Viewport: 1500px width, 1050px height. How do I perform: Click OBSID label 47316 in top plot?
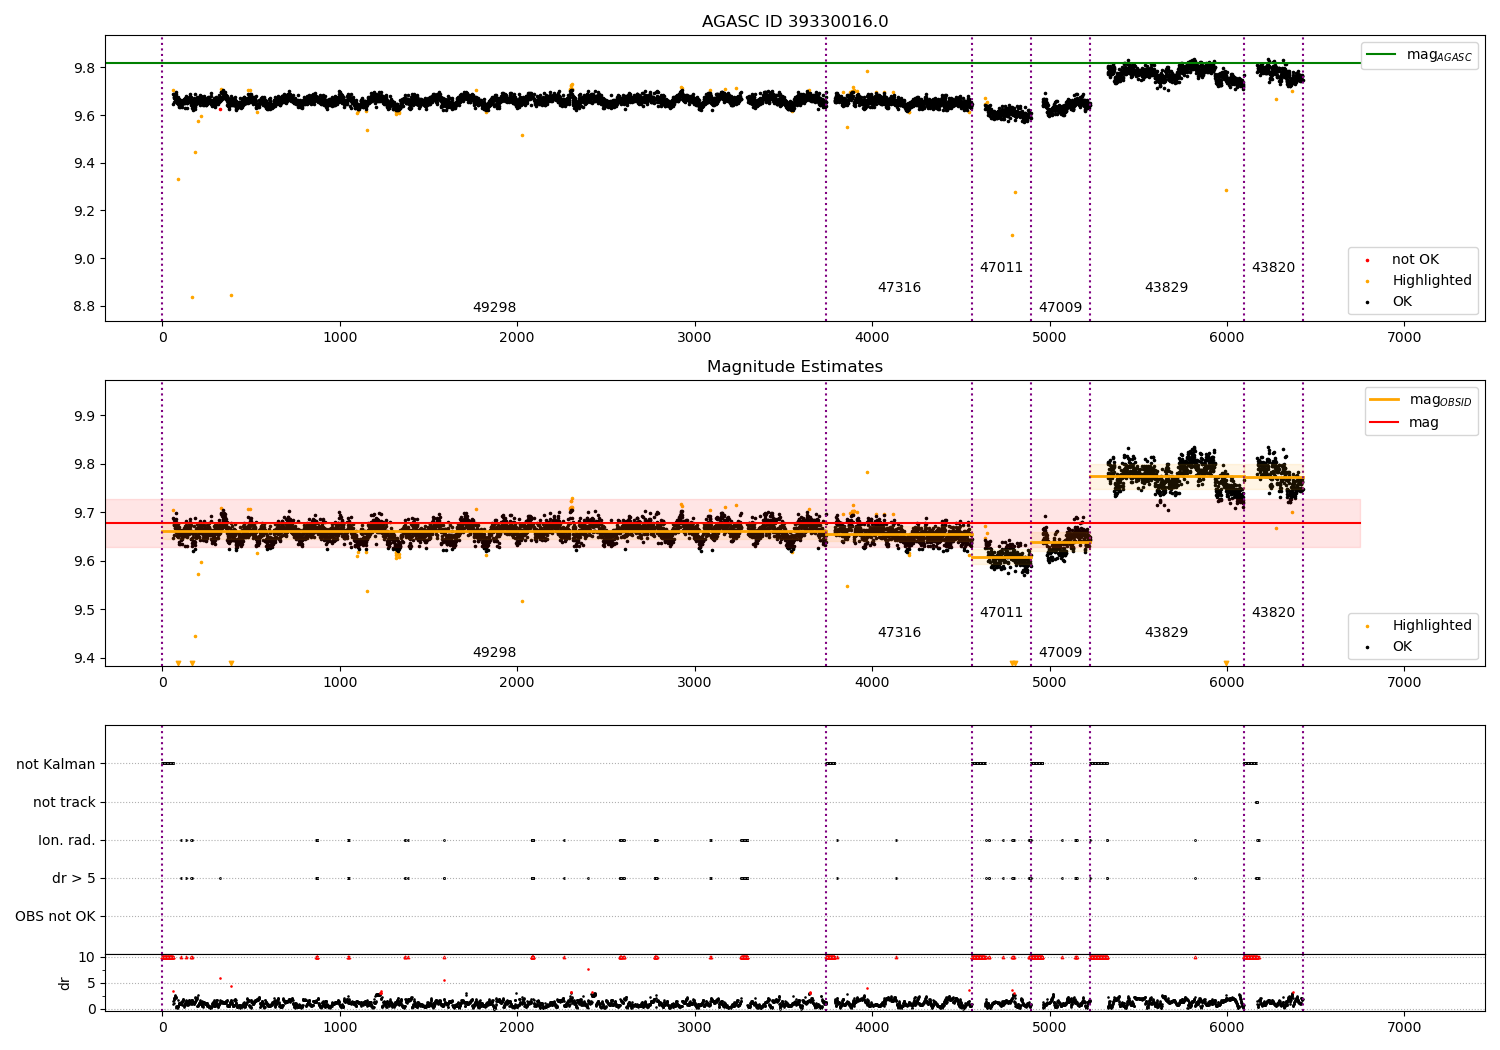[x=899, y=288]
